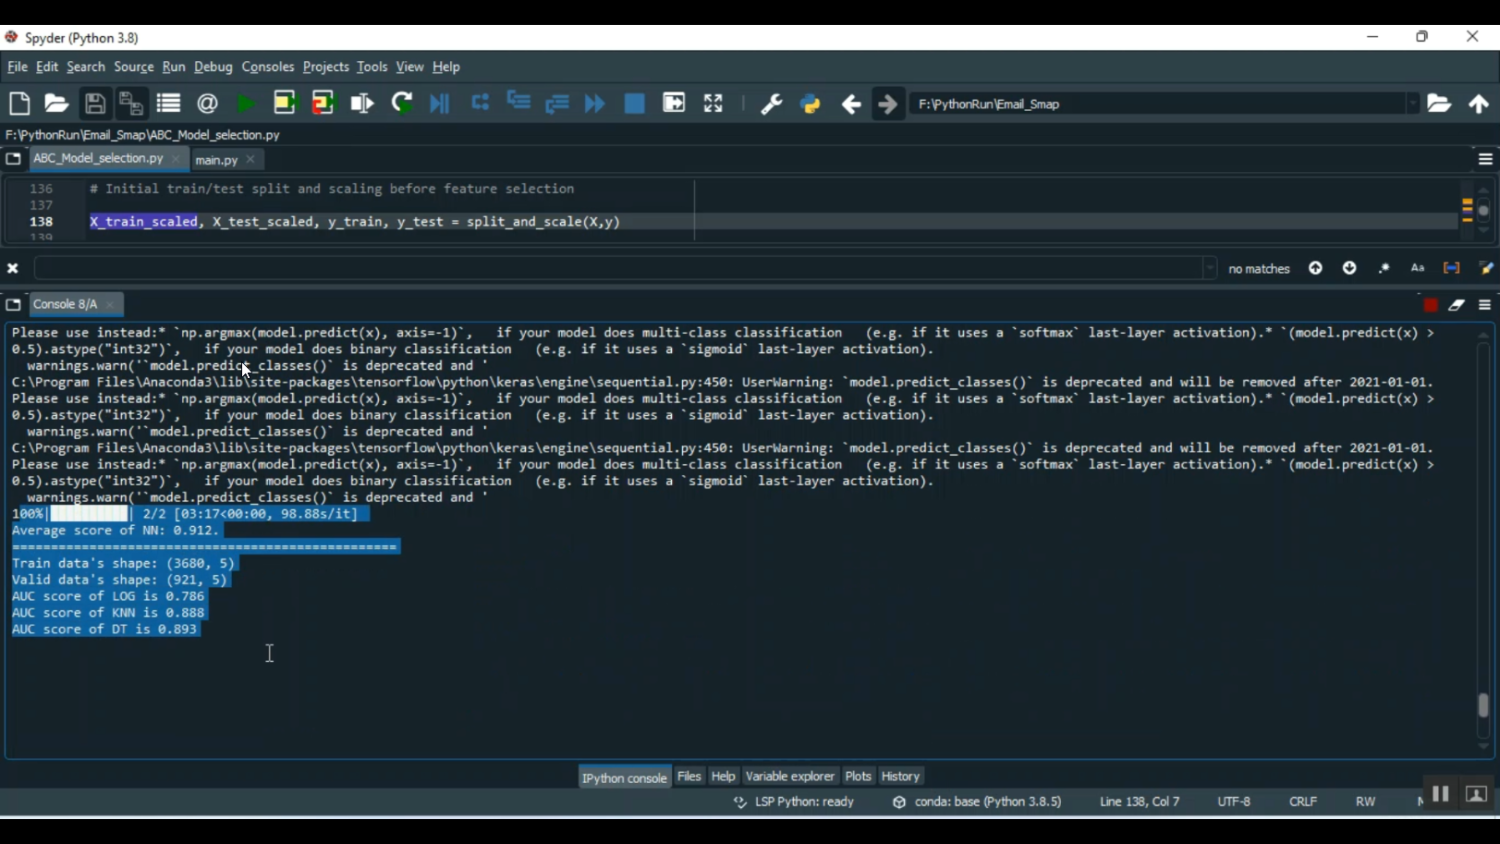The height and width of the screenshot is (844, 1500).
Task: Open Preferences with the wrench icon
Action: pyautogui.click(x=771, y=104)
